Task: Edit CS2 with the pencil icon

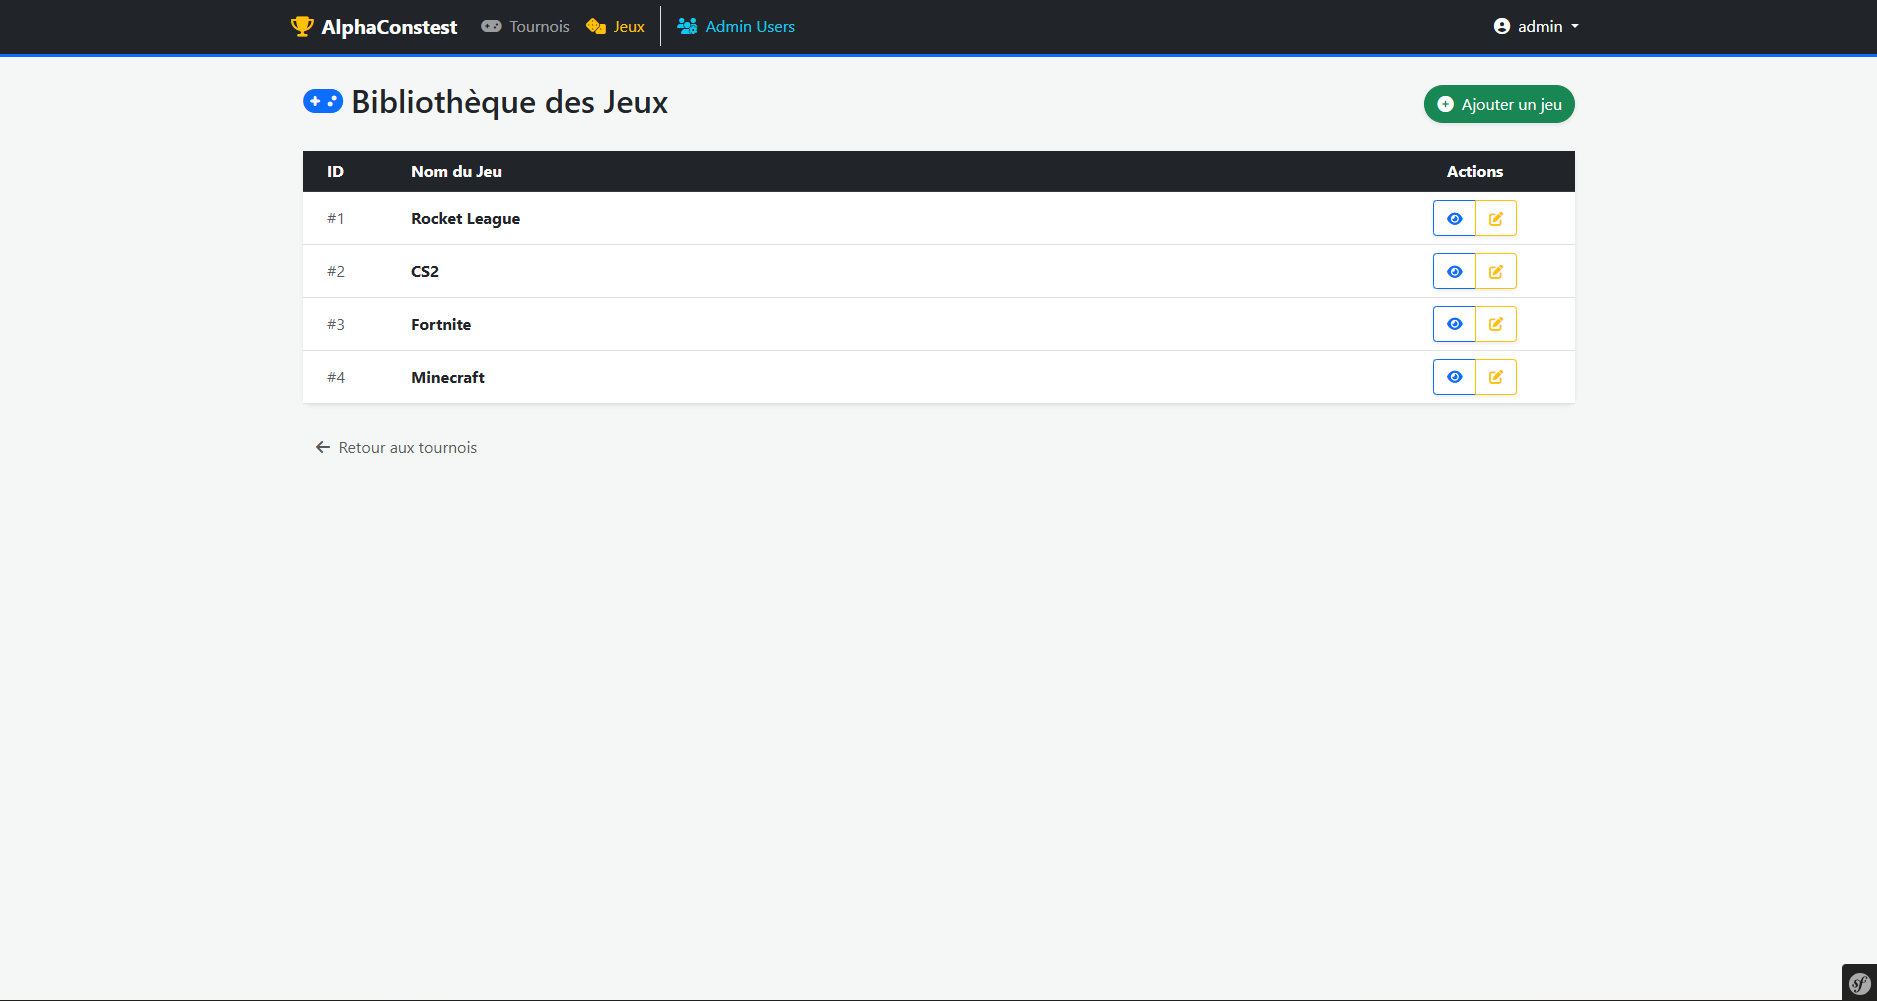Action: 1496,271
